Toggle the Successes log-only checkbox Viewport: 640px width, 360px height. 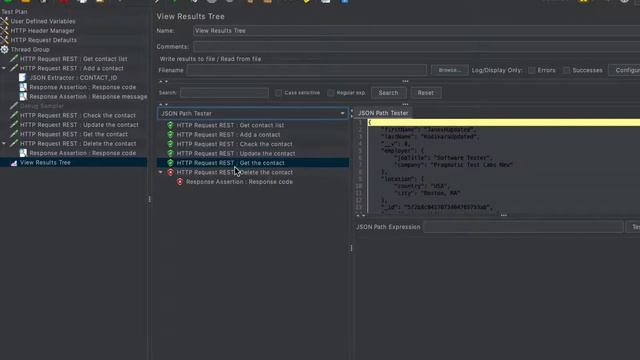(x=567, y=70)
